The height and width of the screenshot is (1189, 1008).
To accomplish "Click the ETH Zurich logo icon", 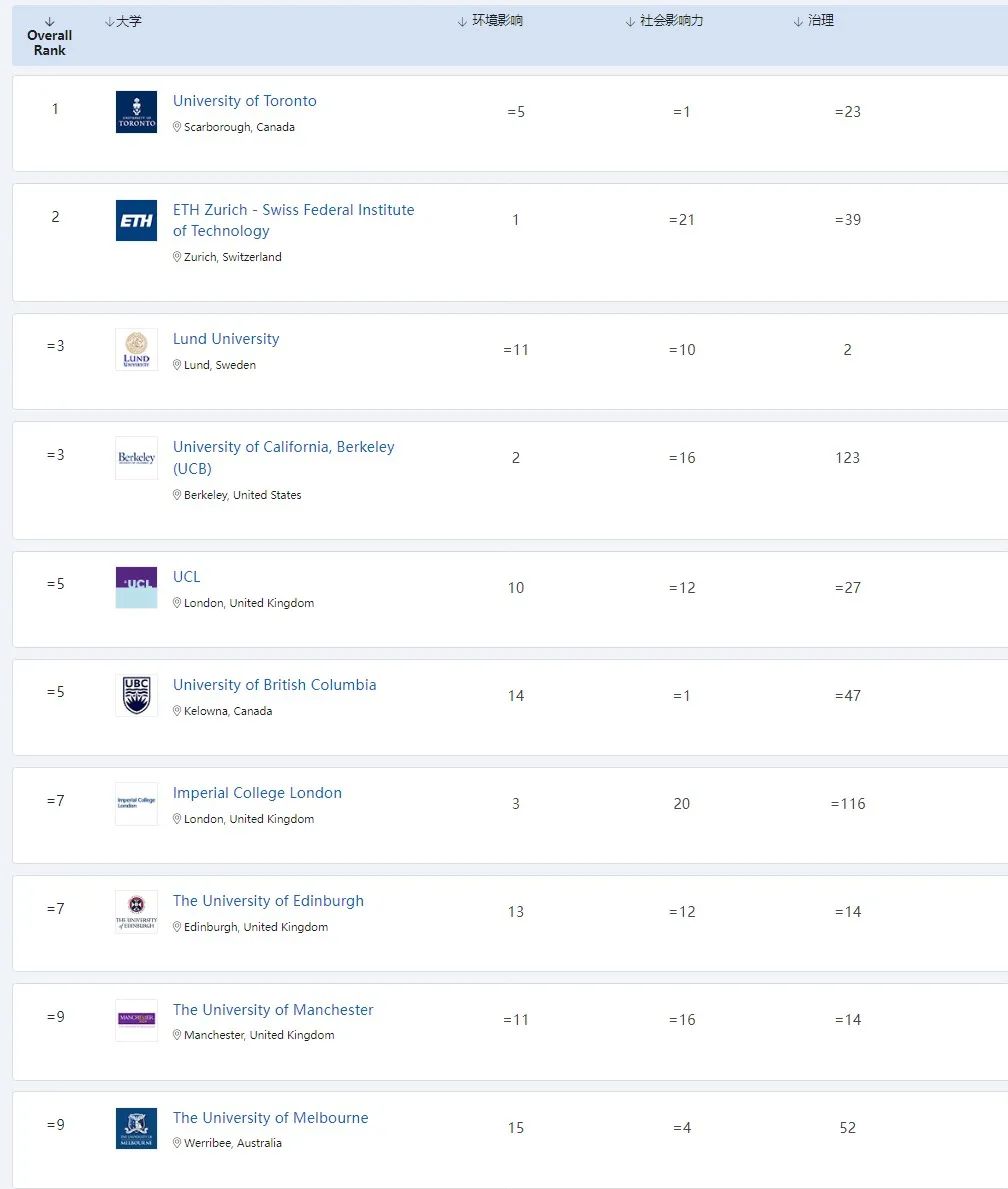I will tap(136, 221).
